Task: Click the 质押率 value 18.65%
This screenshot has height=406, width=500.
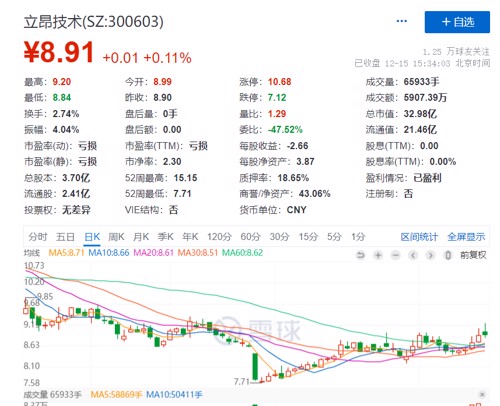Action: [x=293, y=178]
